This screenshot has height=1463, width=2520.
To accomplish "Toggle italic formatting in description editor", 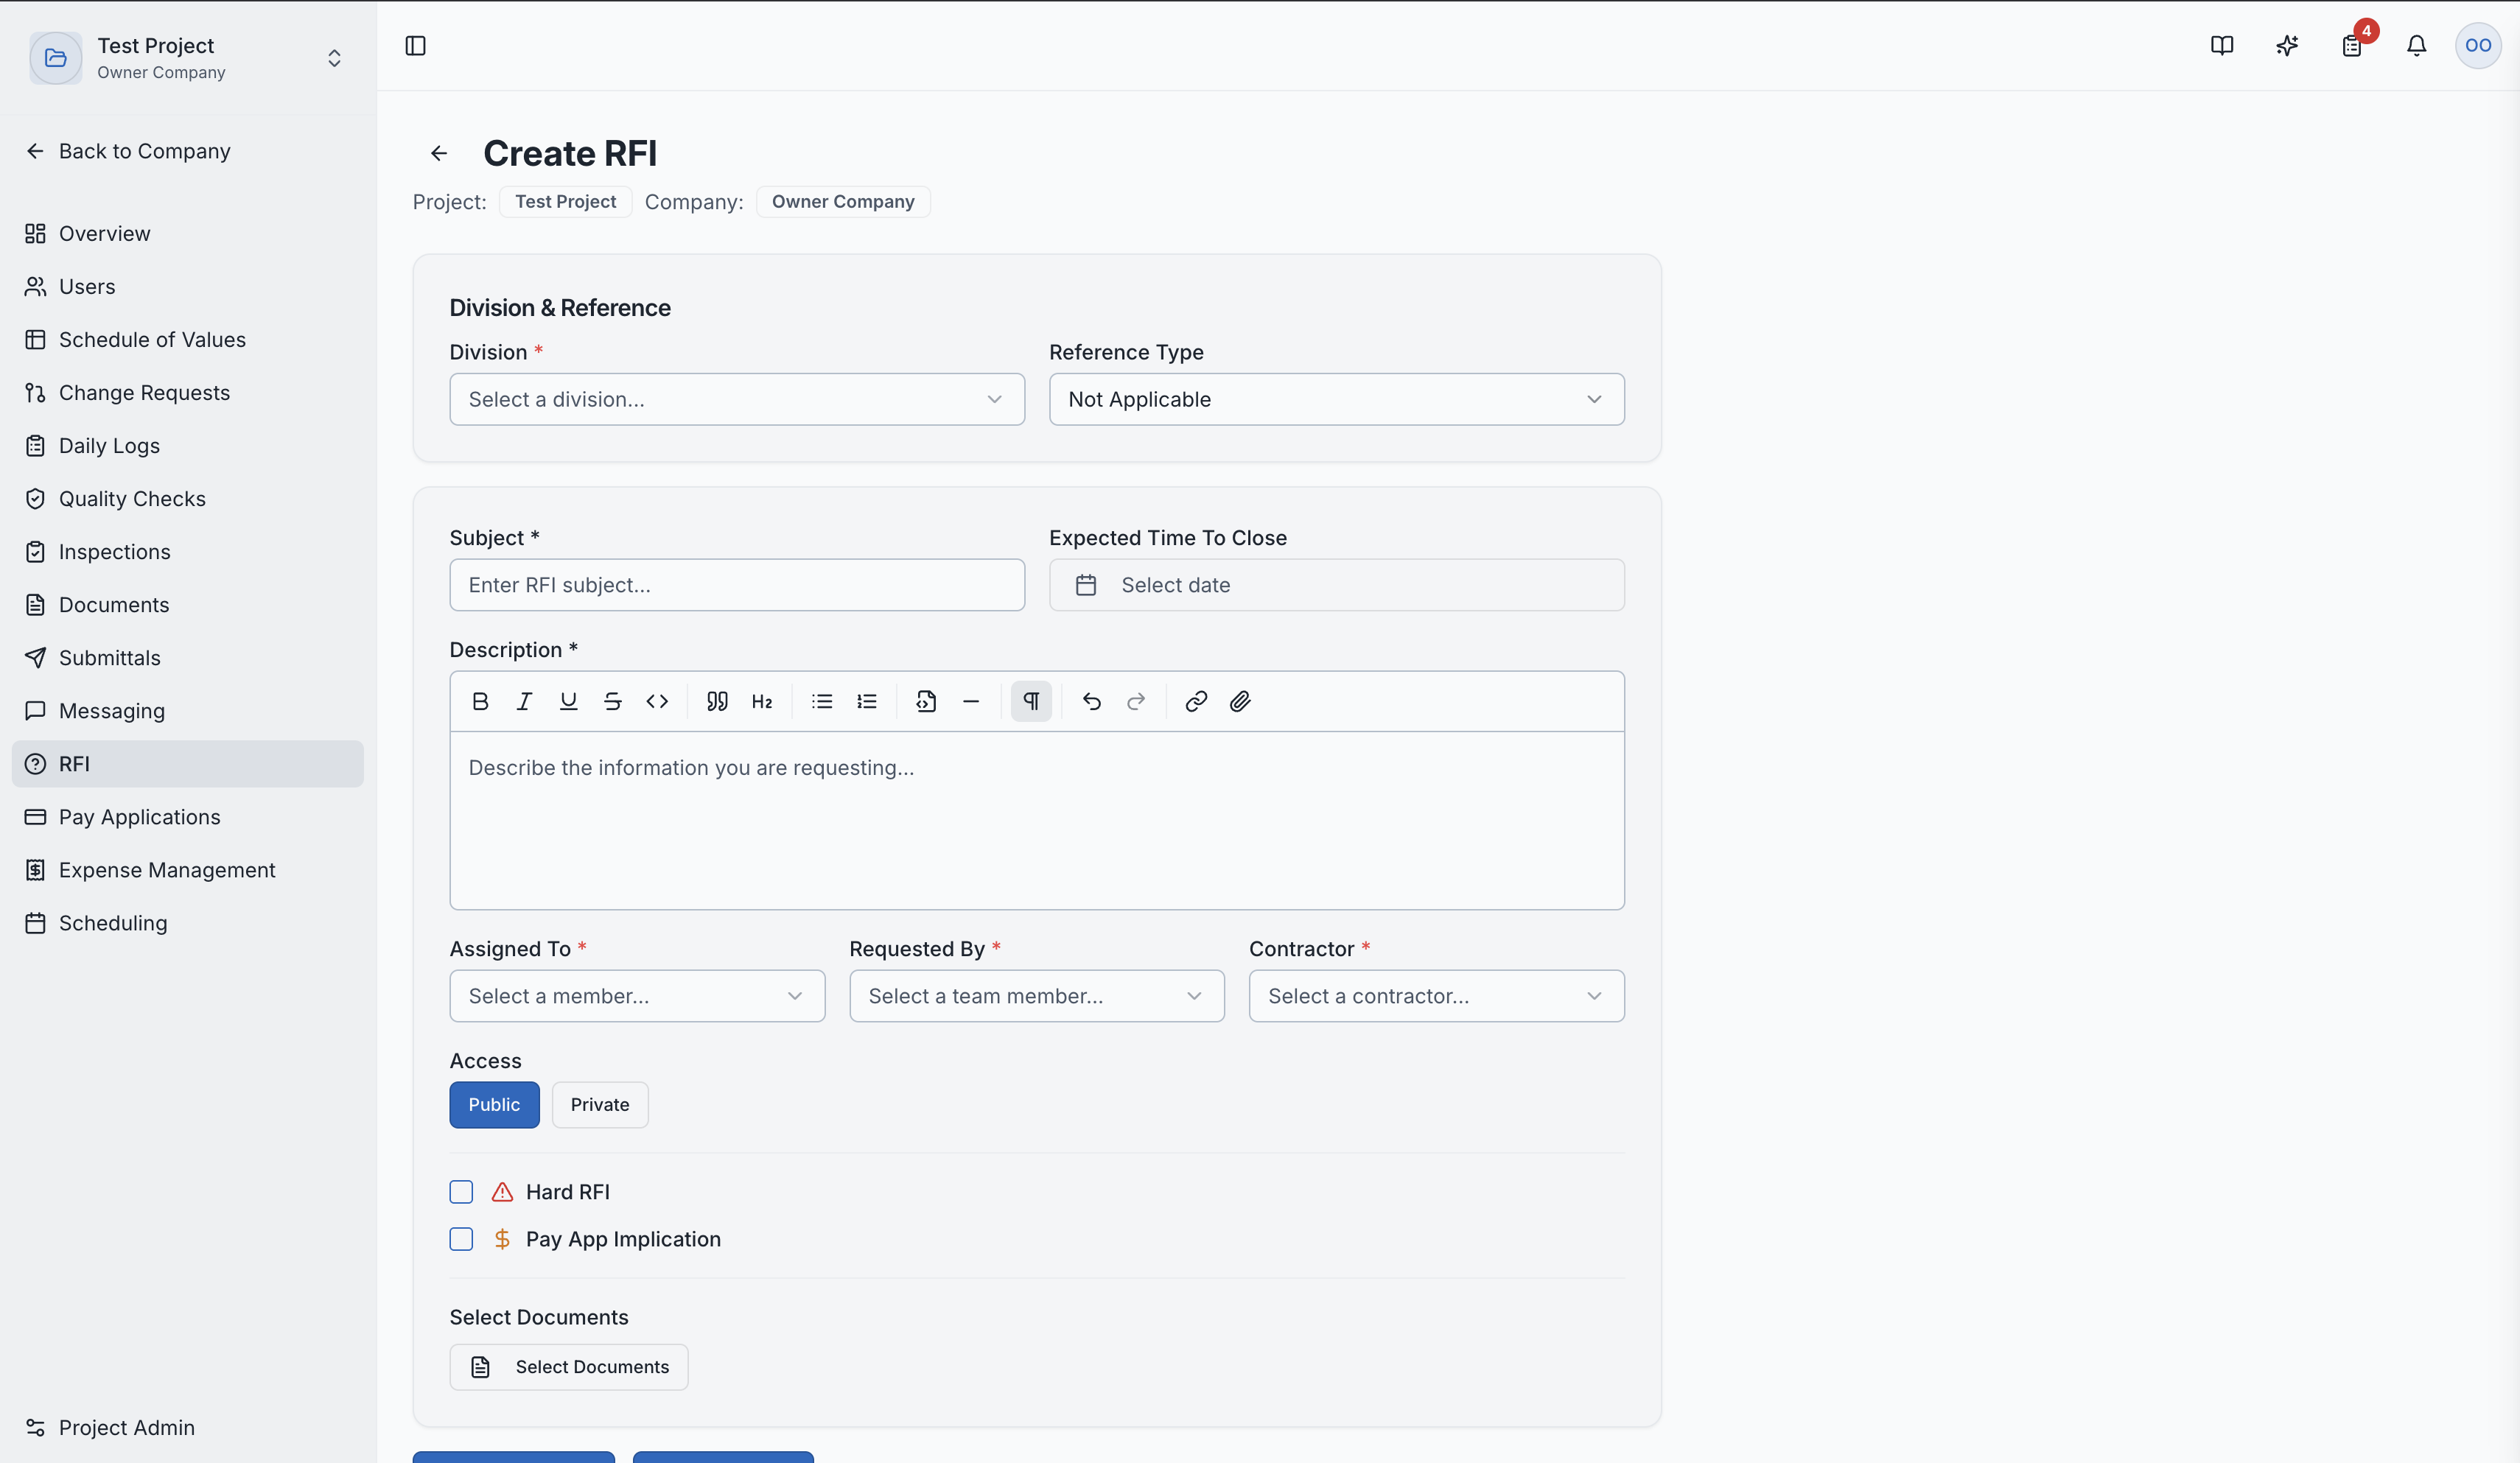I will pyautogui.click(x=524, y=702).
